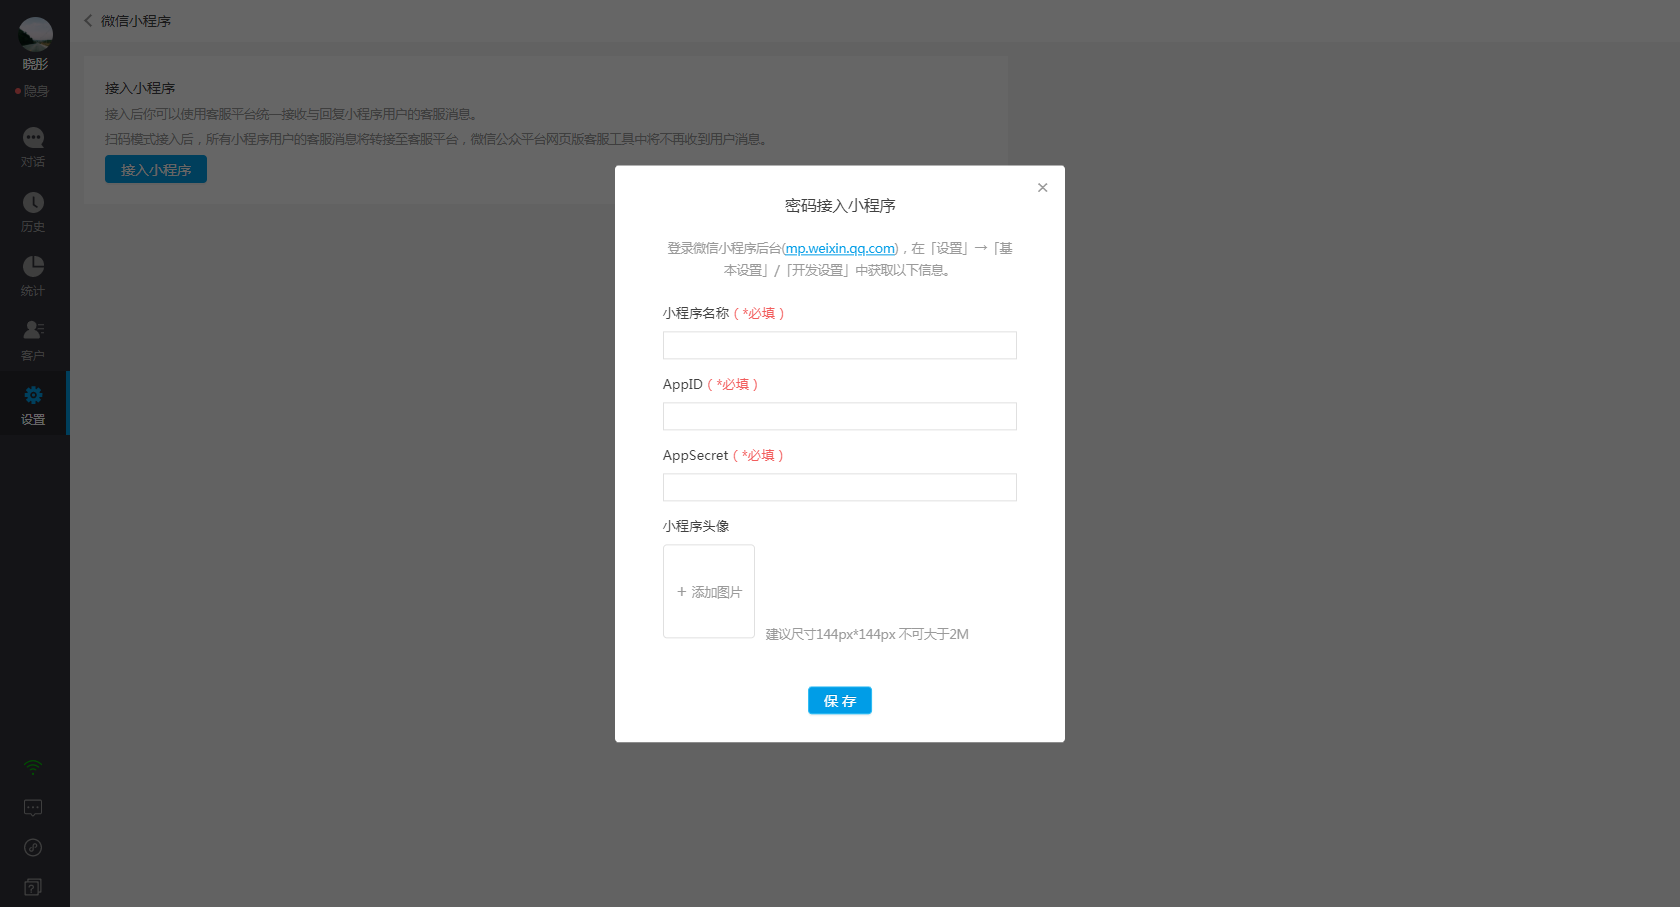The height and width of the screenshot is (907, 1680).
Task: Open the 对话 conversations panel
Action: pyautogui.click(x=33, y=146)
